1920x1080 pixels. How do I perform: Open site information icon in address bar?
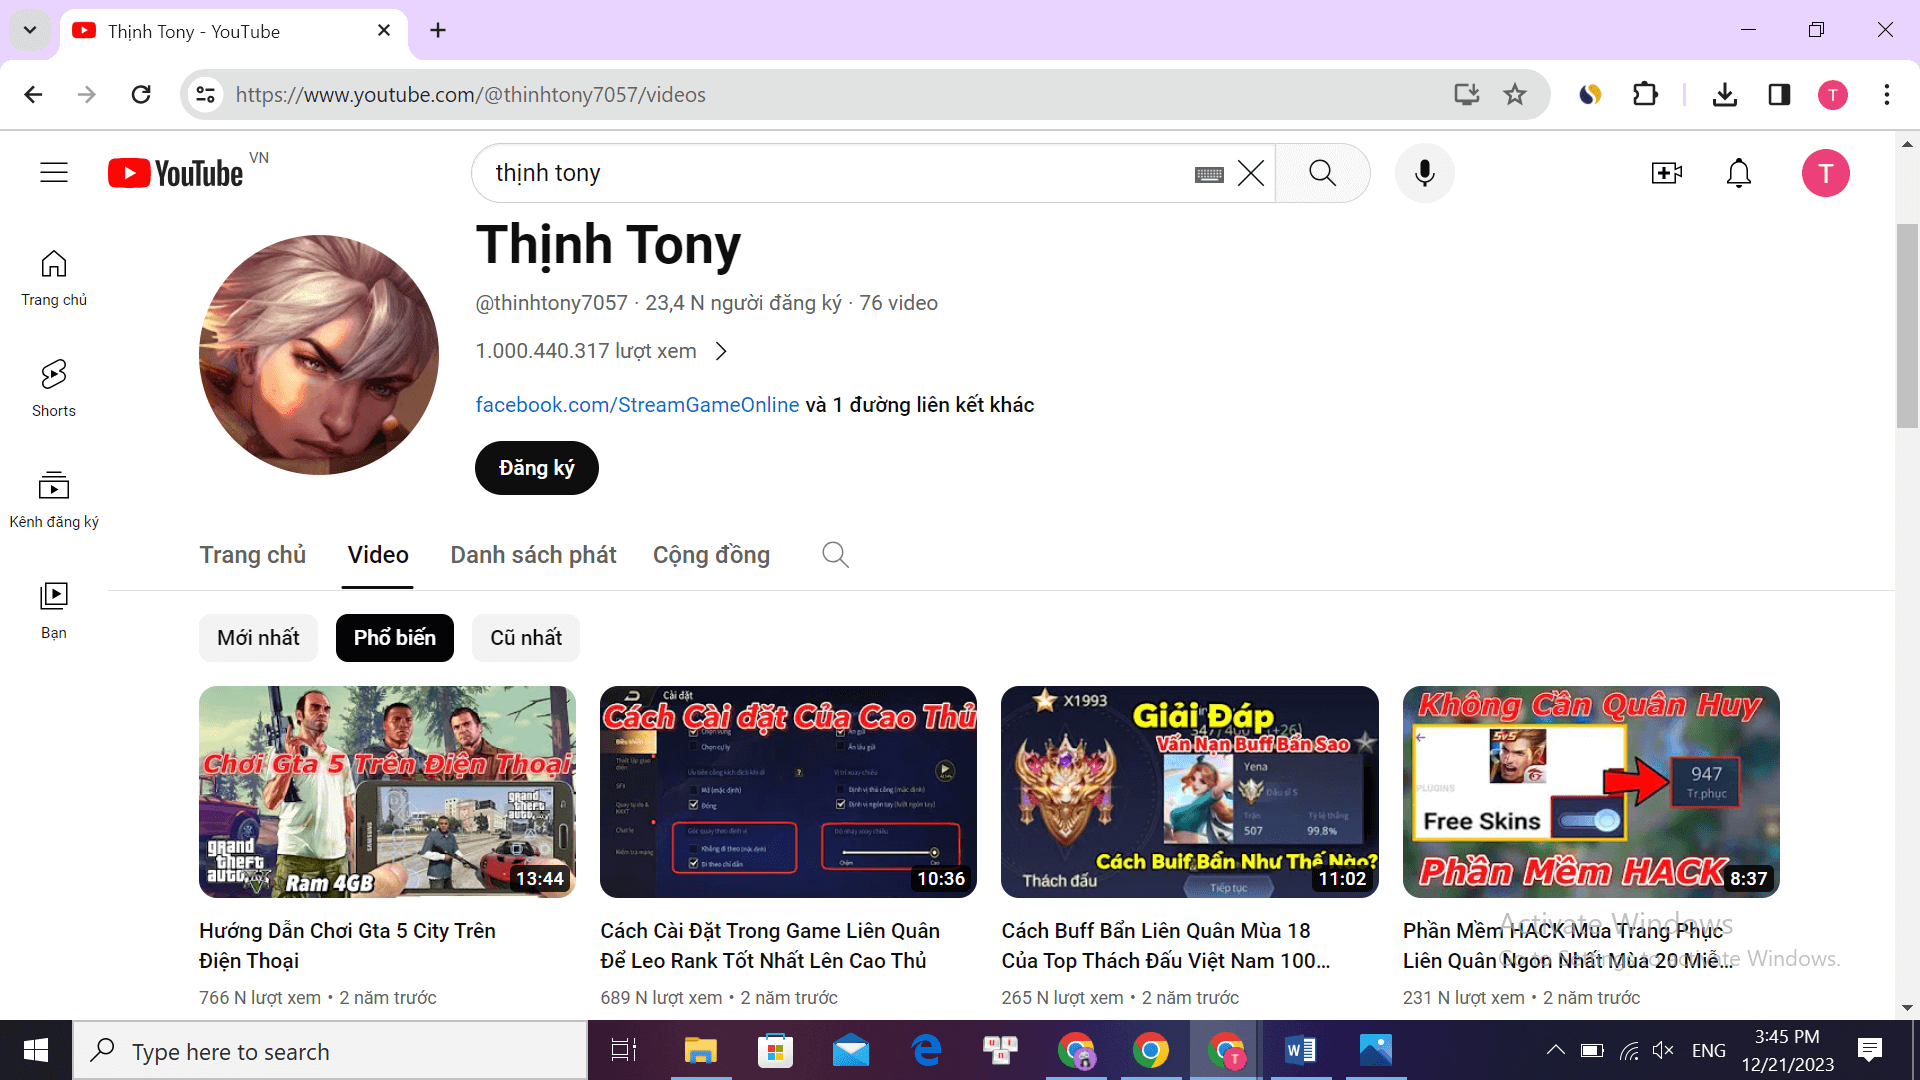[205, 94]
